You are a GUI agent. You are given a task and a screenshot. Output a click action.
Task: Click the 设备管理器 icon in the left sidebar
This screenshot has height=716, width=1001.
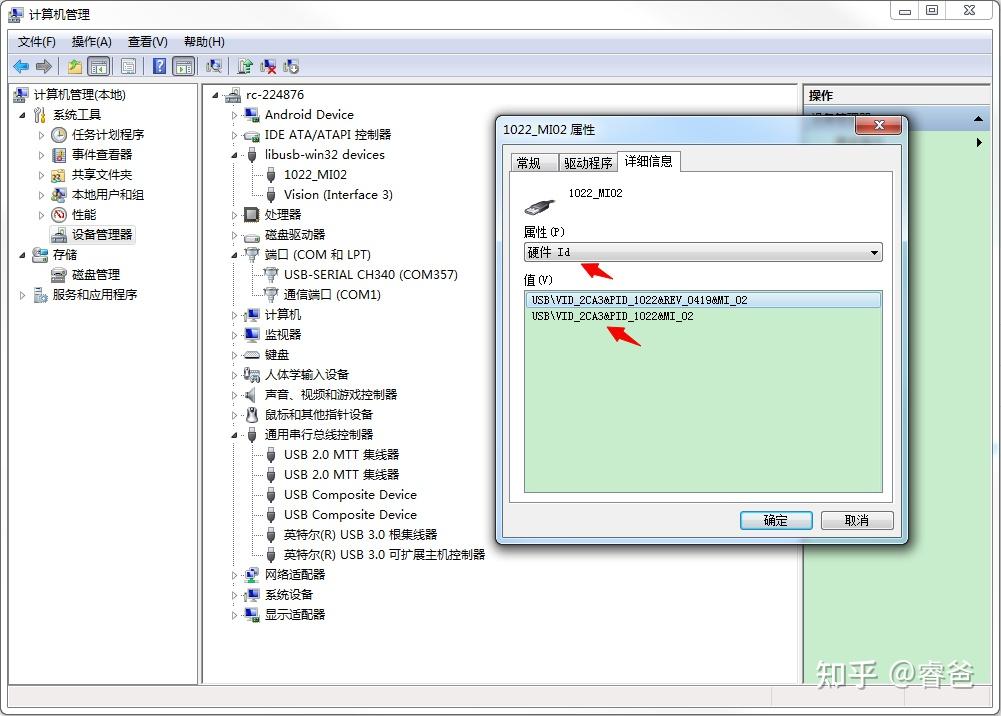pyautogui.click(x=60, y=234)
